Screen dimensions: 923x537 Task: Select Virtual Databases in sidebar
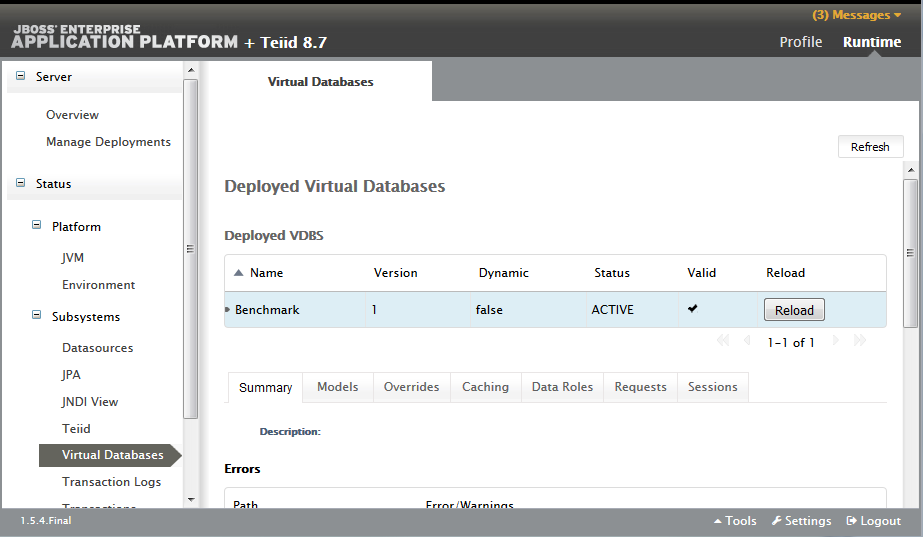pos(110,455)
